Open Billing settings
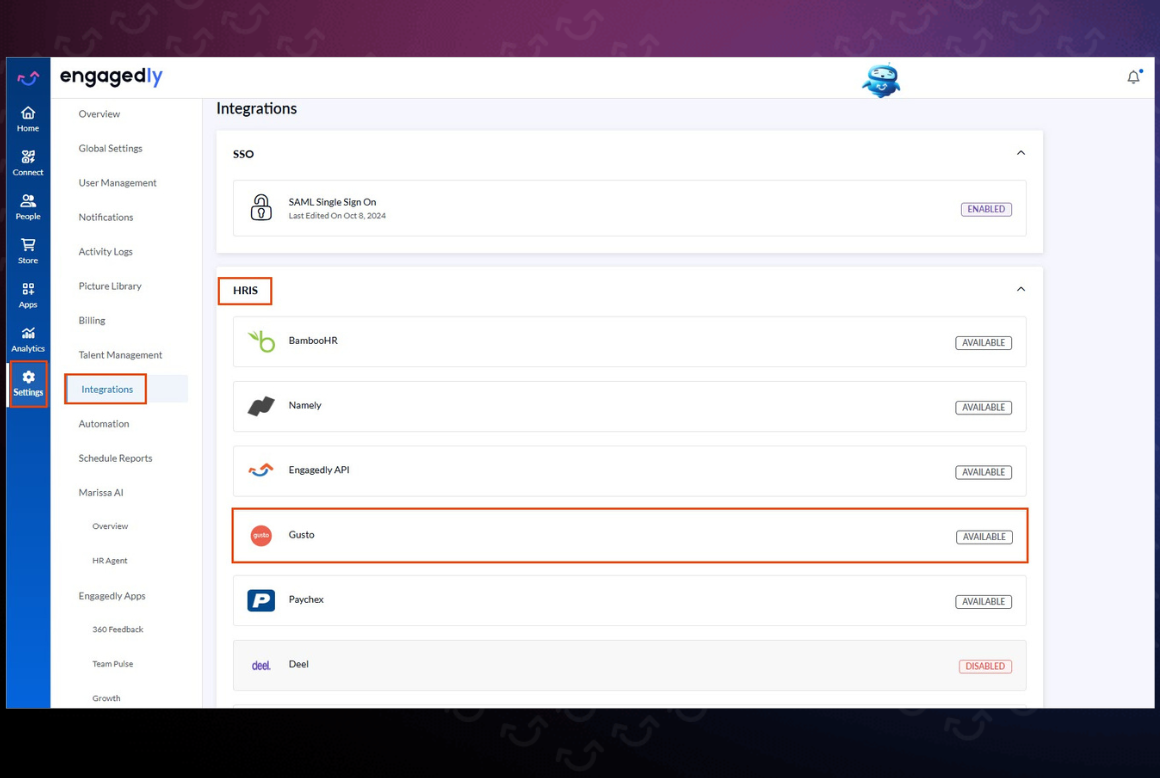The image size is (1160, 778). click(92, 321)
